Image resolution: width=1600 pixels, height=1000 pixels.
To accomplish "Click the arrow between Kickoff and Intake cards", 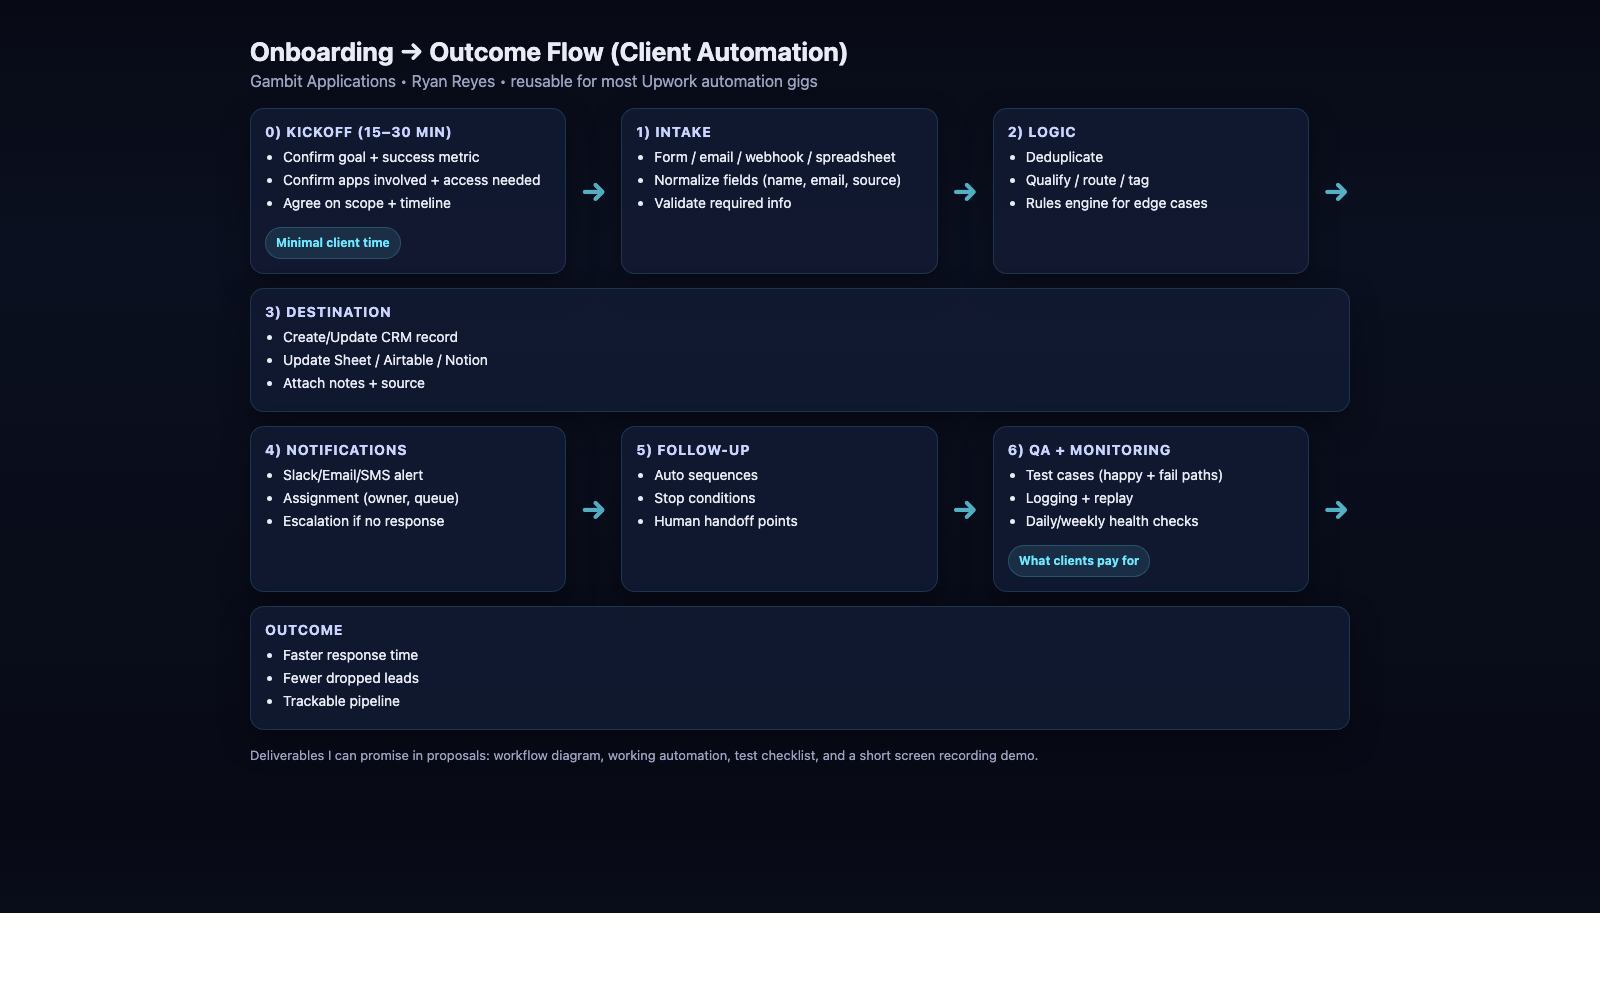I will 594,192.
